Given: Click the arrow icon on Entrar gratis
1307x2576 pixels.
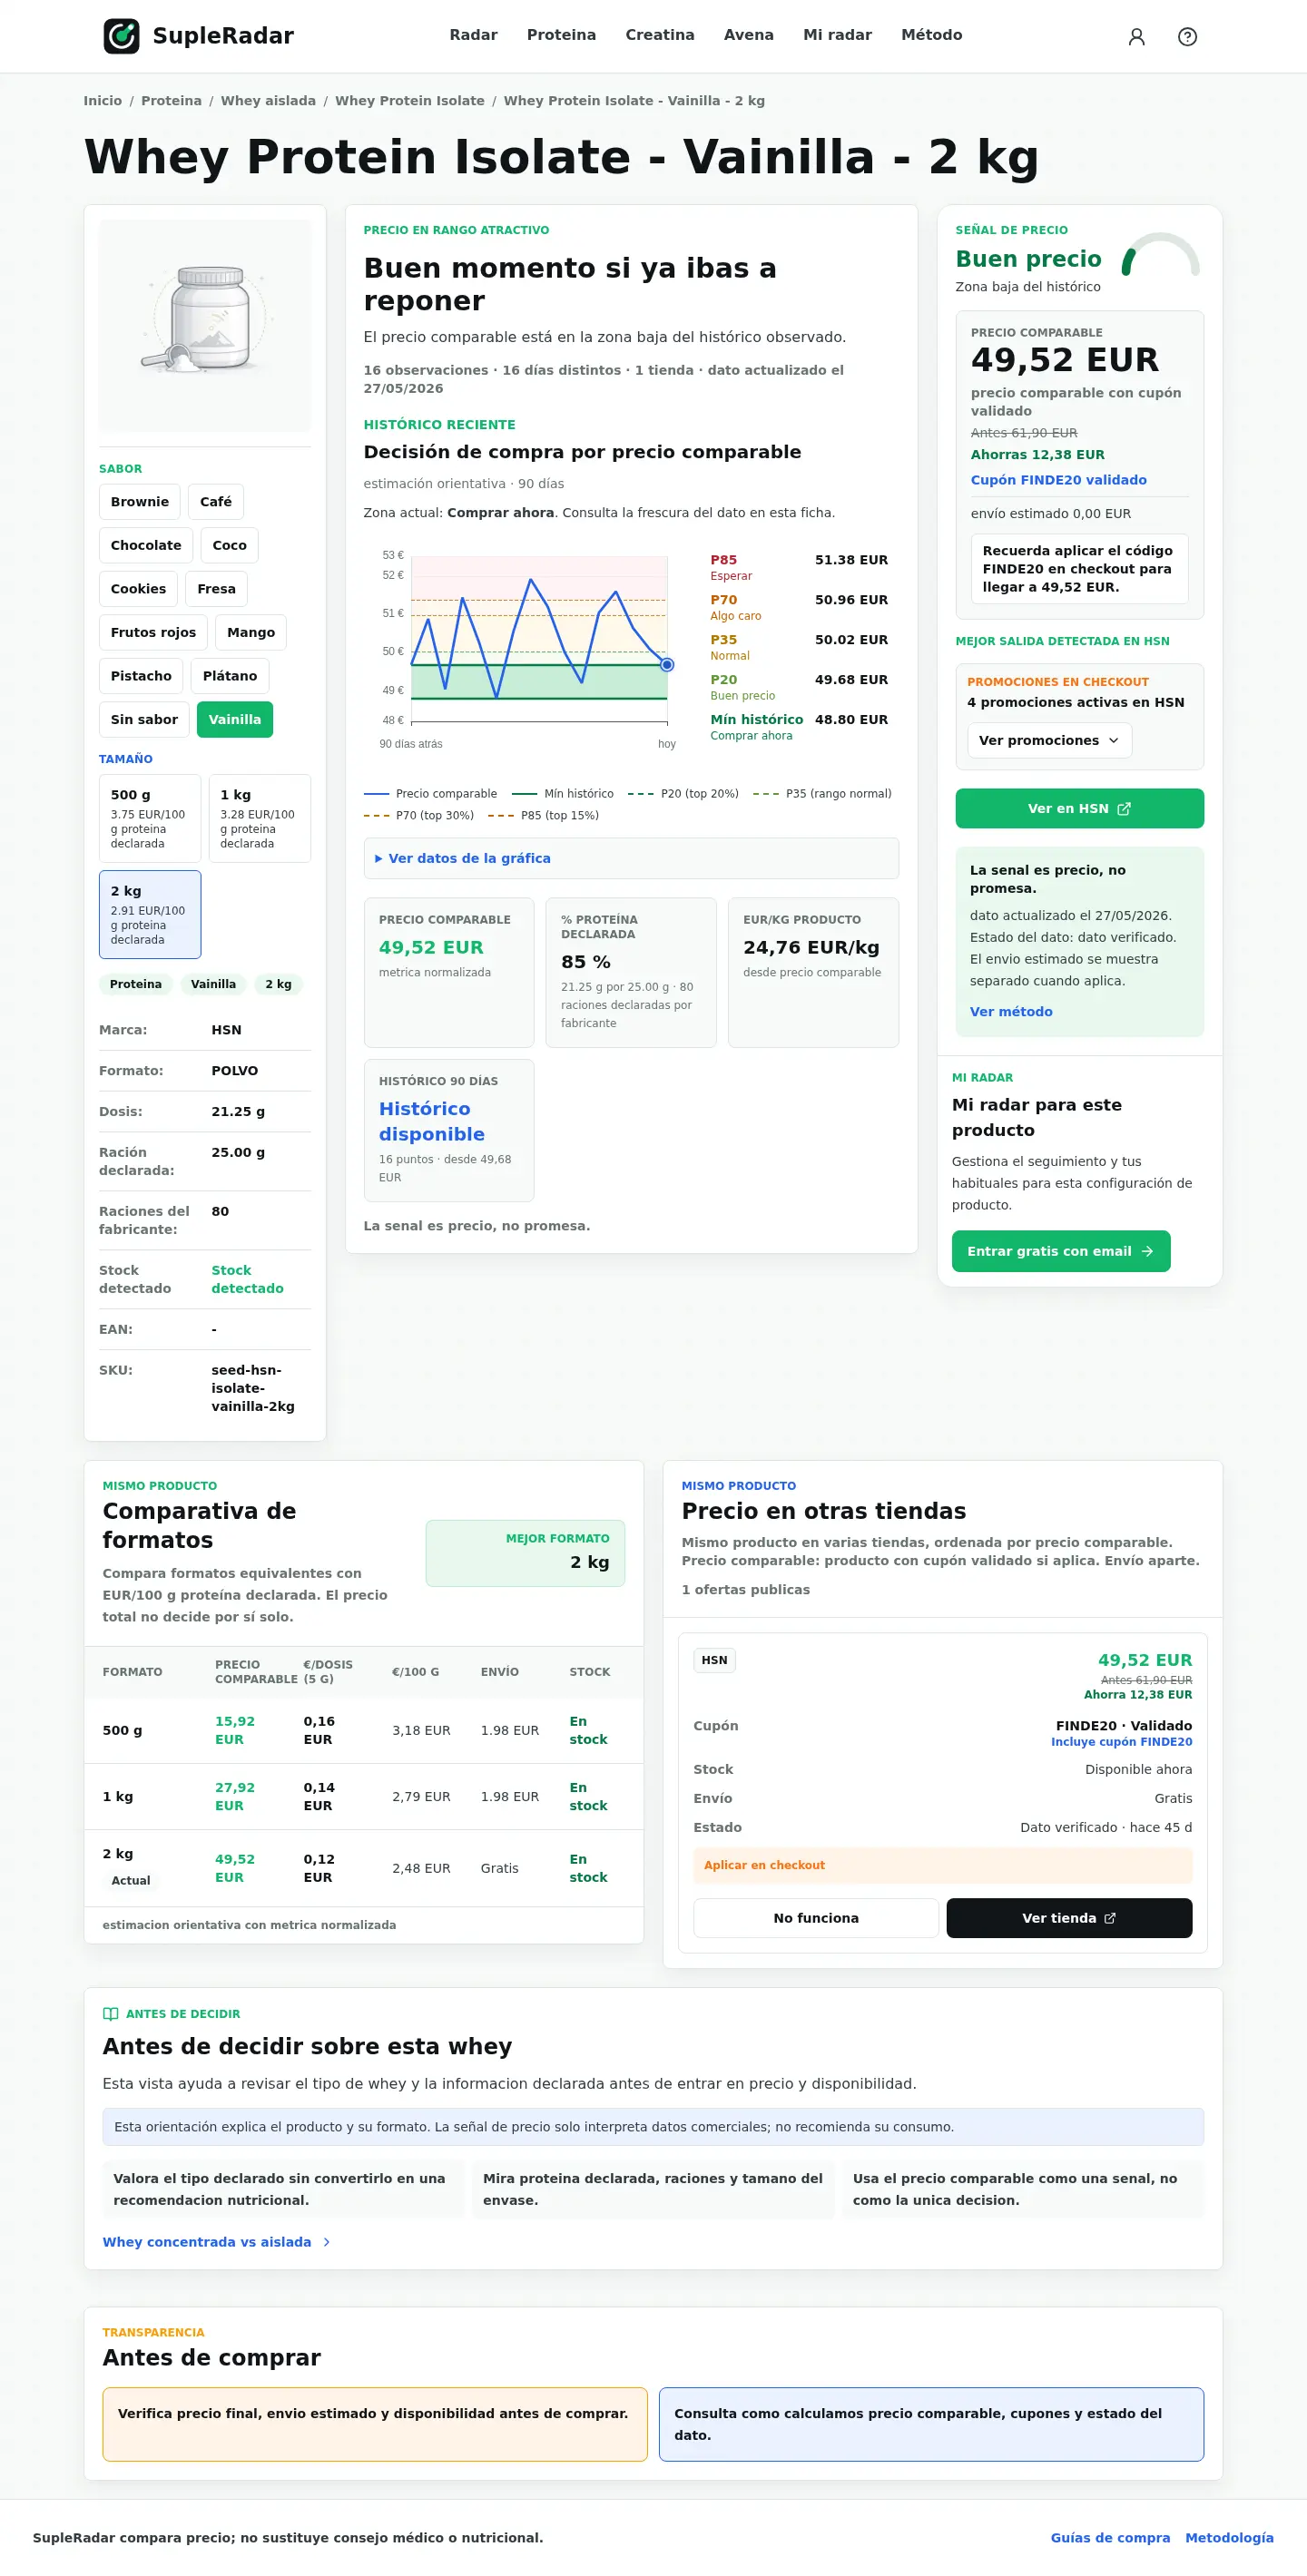Looking at the screenshot, I should pyautogui.click(x=1147, y=1251).
